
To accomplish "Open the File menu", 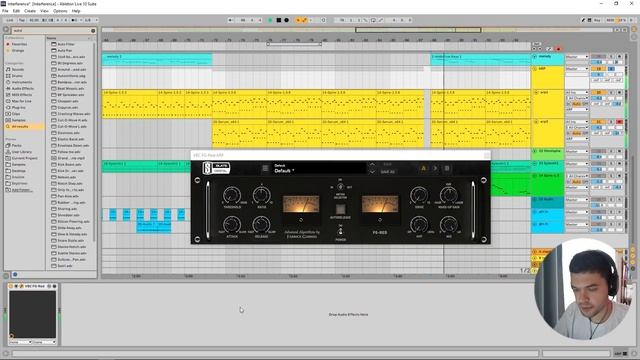I will click(5, 11).
